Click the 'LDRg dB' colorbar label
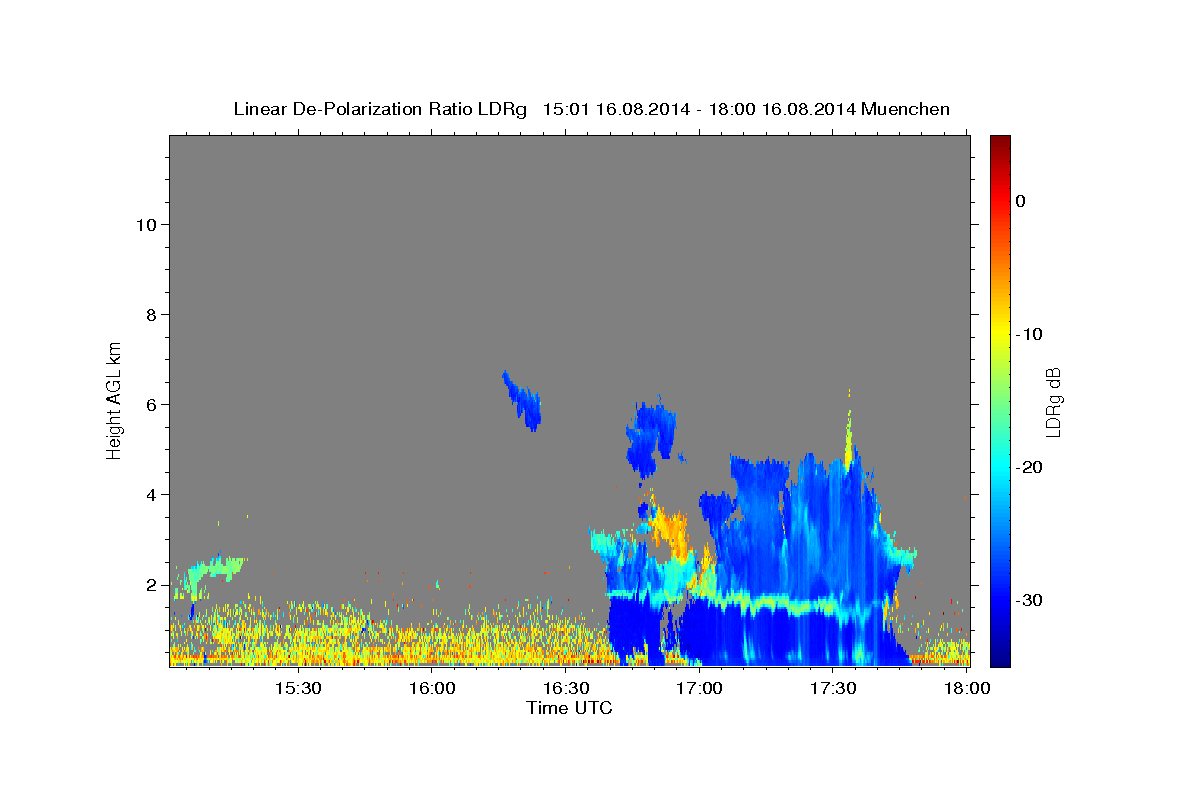This screenshot has width=1200, height=800. [1053, 400]
